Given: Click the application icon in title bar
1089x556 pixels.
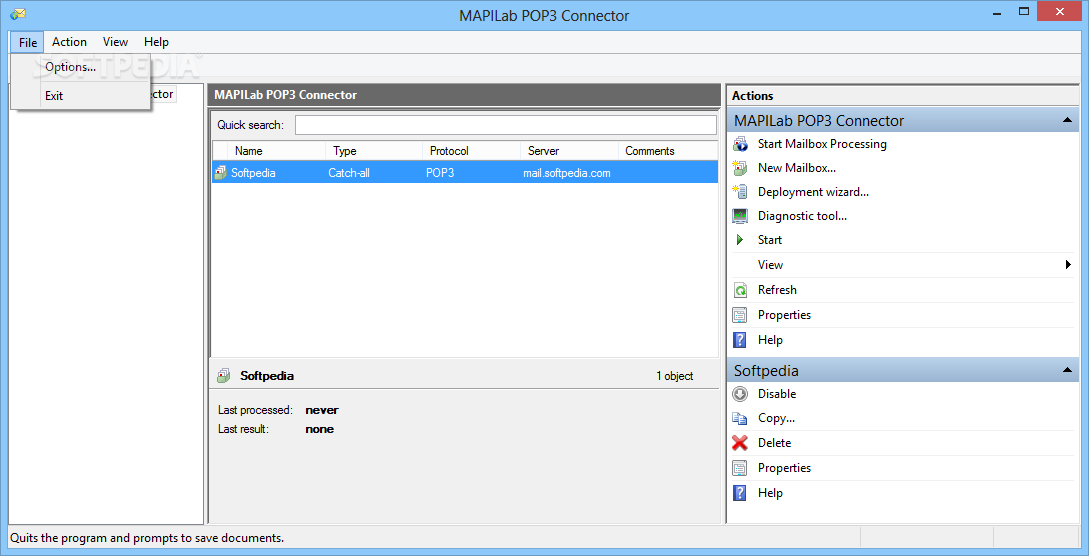Looking at the screenshot, I should click(18, 14).
